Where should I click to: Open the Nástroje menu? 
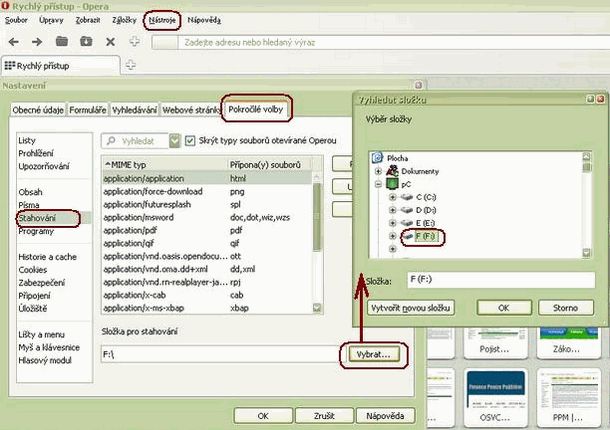coord(162,20)
